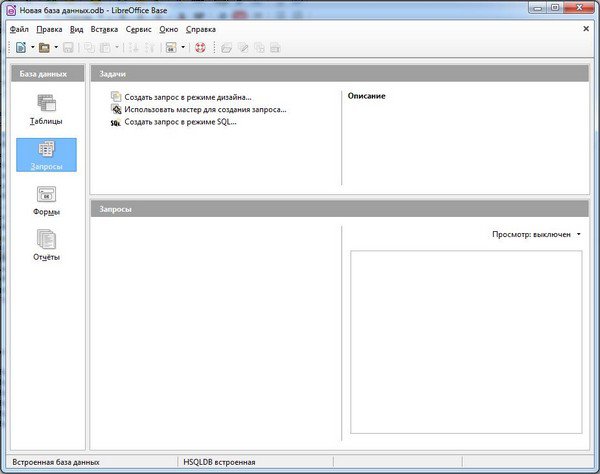Viewport: 600px width, 474px height.
Task: Click Создать запрос в режиме SQL
Action: coord(179,122)
